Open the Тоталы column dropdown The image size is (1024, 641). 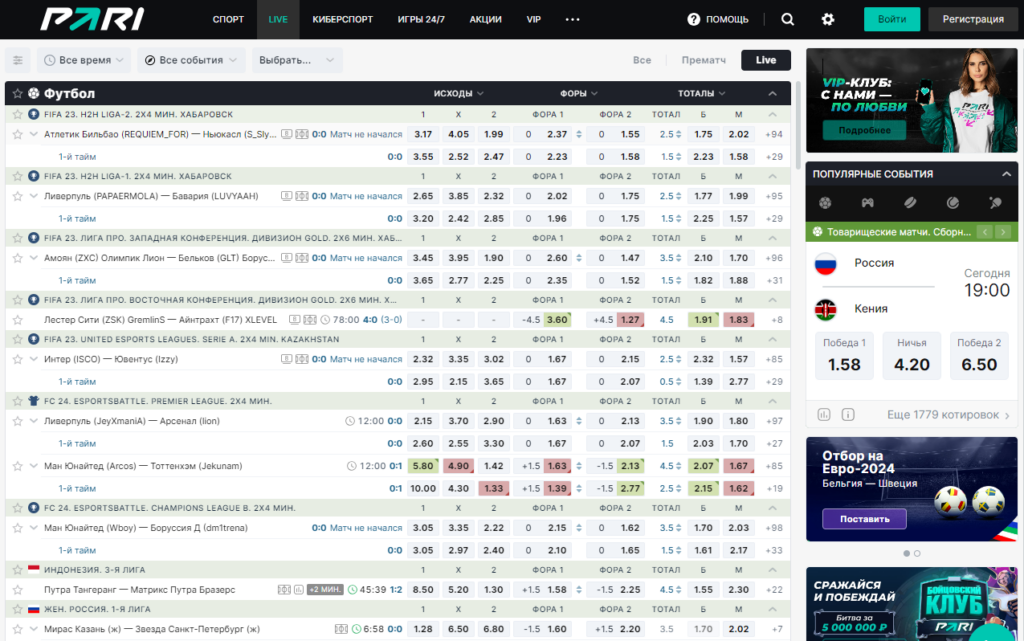(701, 93)
